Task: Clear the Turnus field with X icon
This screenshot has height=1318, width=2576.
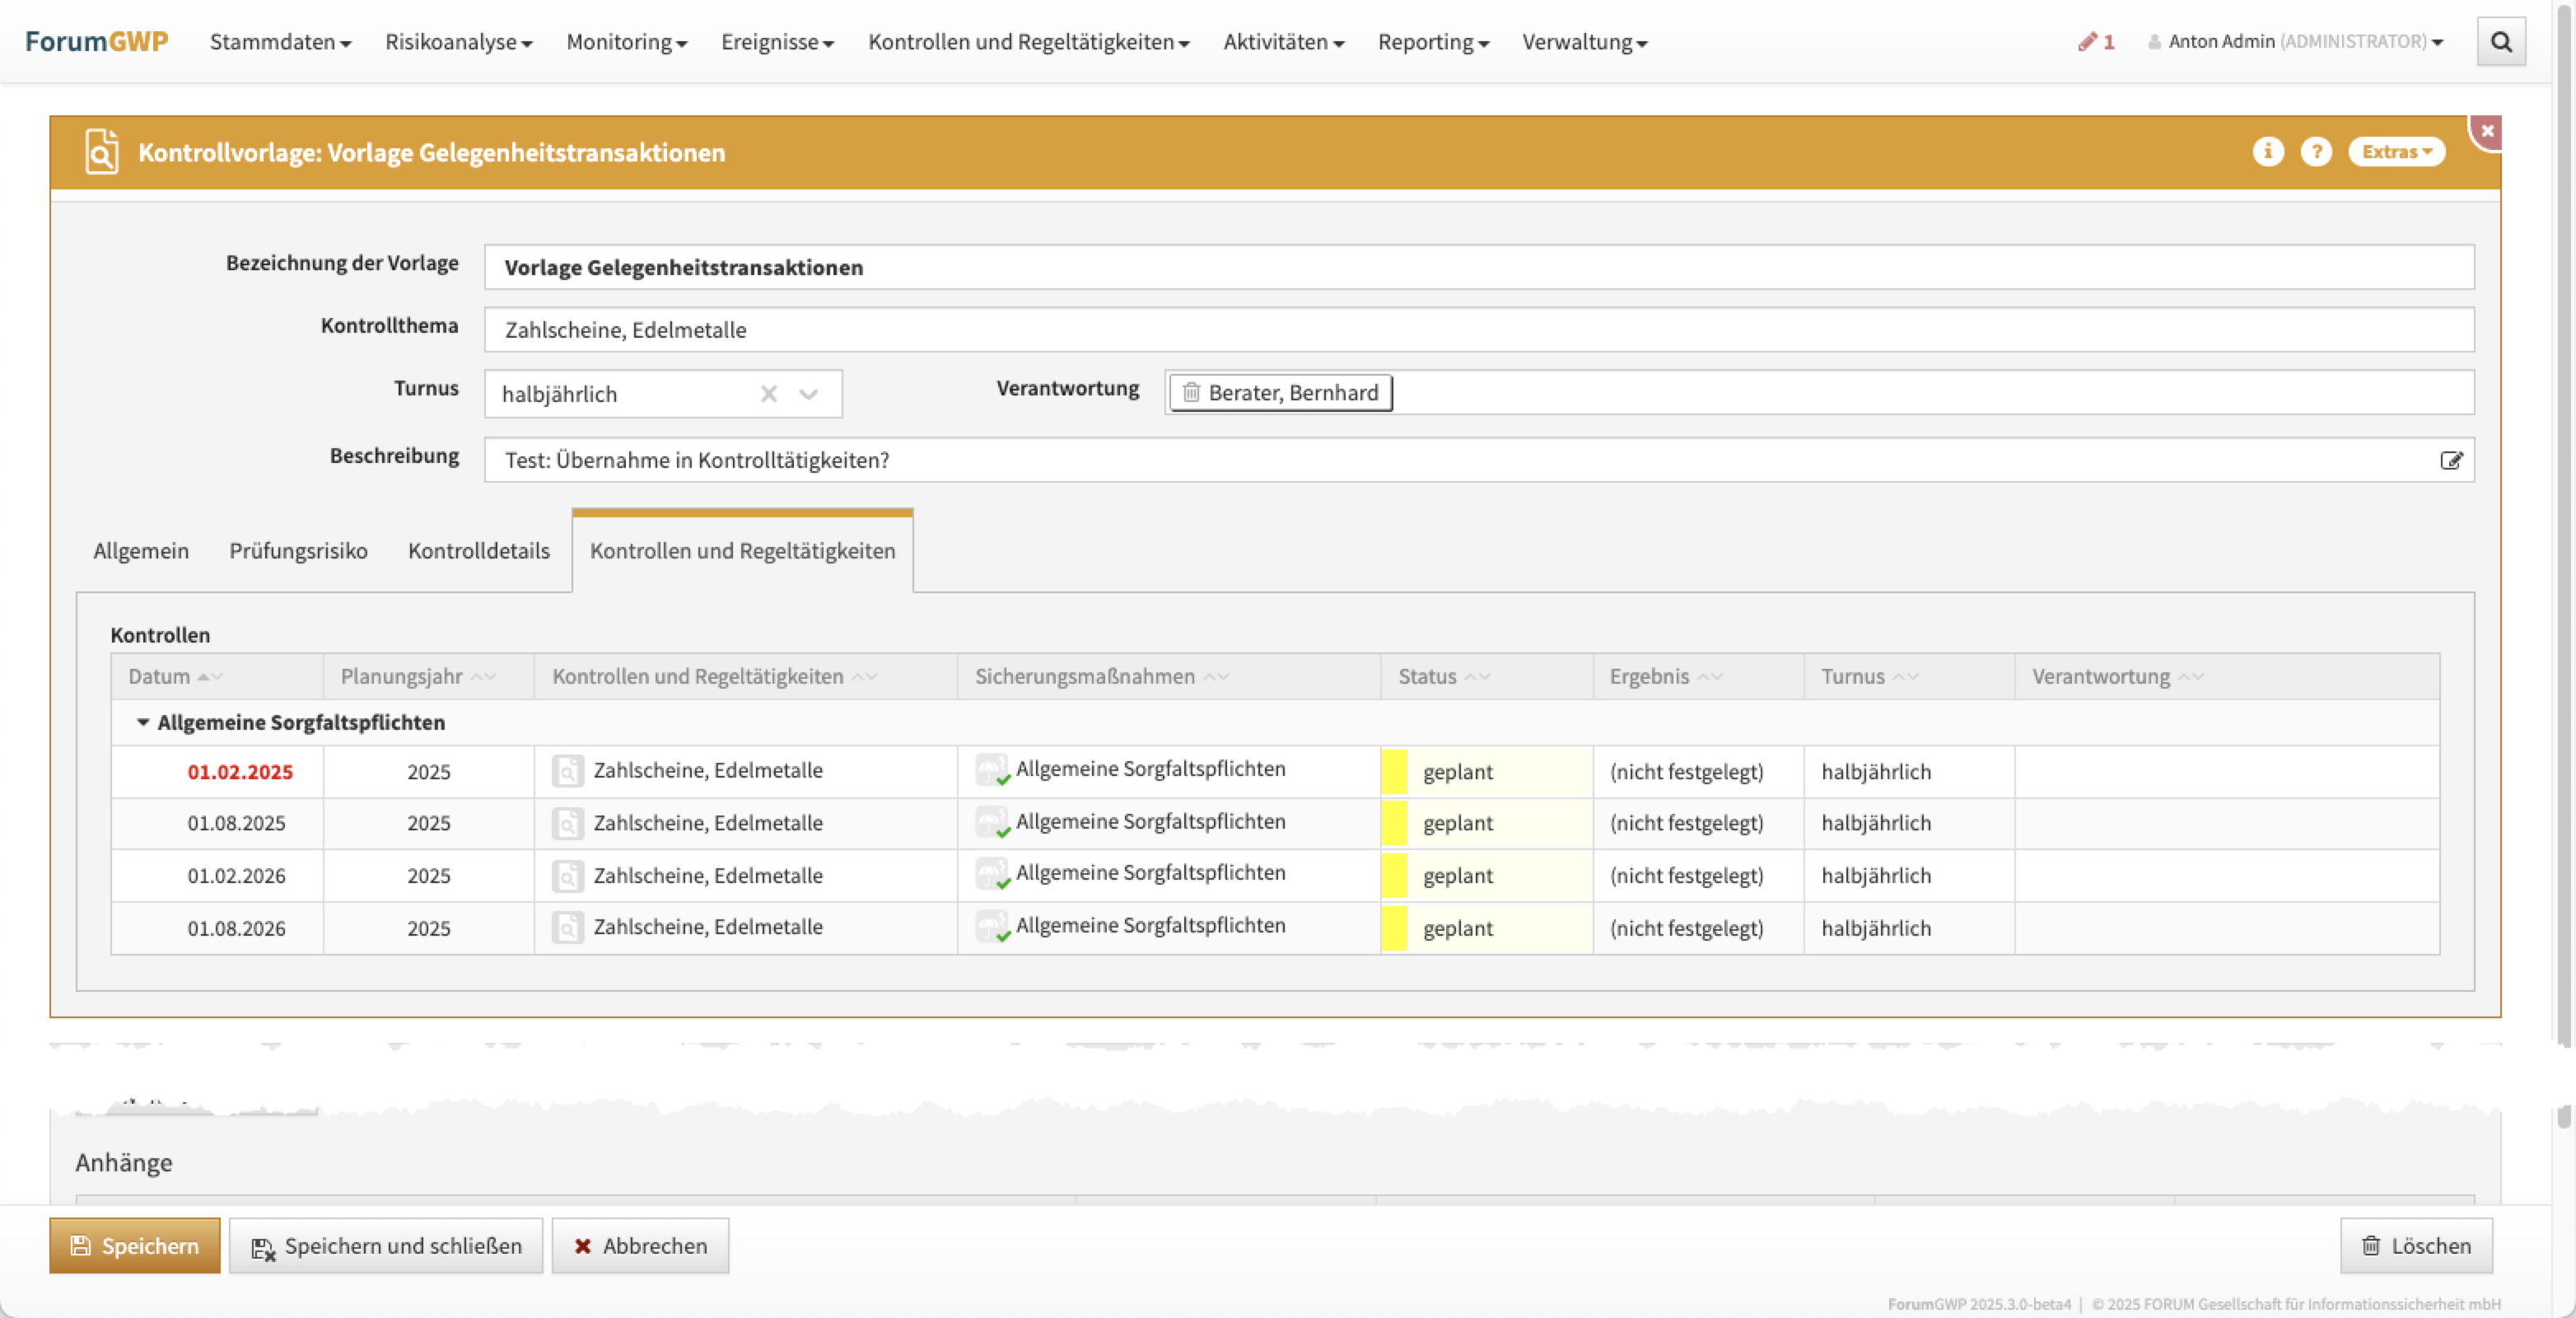Action: (x=768, y=394)
